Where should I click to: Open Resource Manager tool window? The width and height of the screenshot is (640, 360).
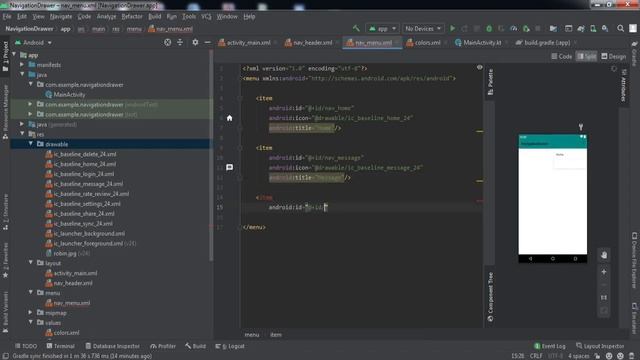(x=5, y=113)
